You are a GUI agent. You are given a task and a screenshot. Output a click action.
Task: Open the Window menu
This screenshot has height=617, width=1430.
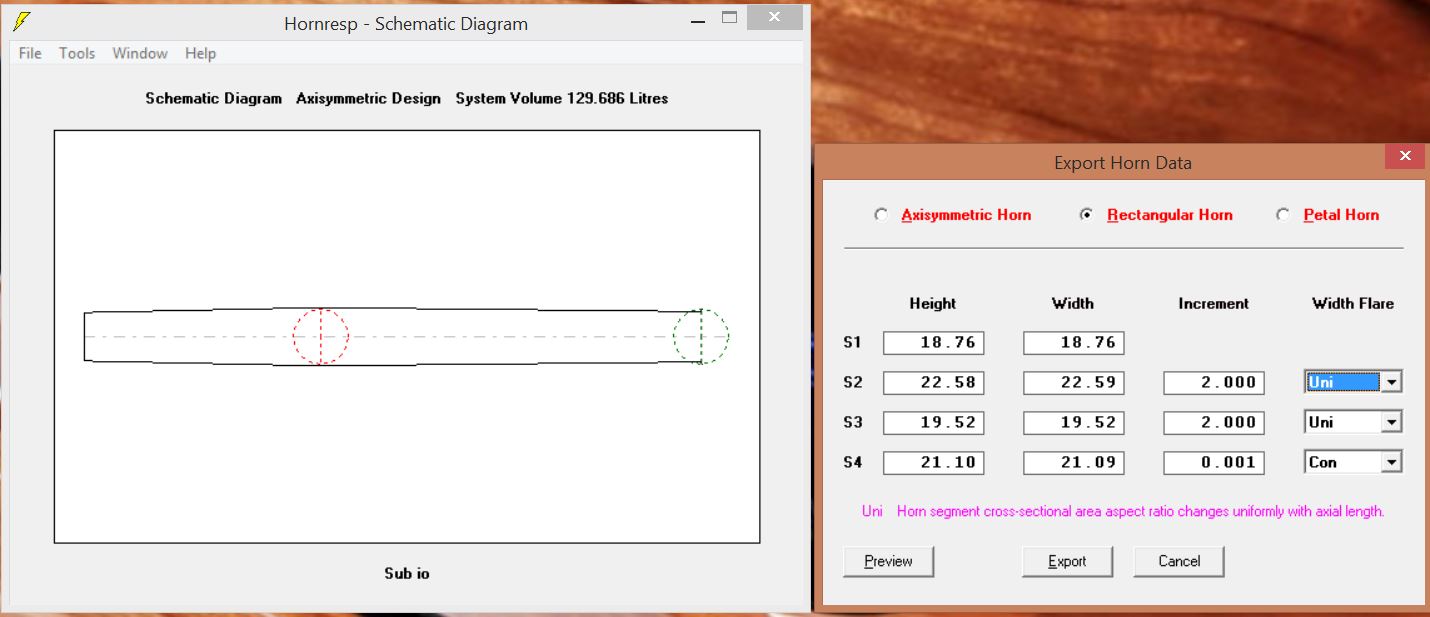coord(140,53)
